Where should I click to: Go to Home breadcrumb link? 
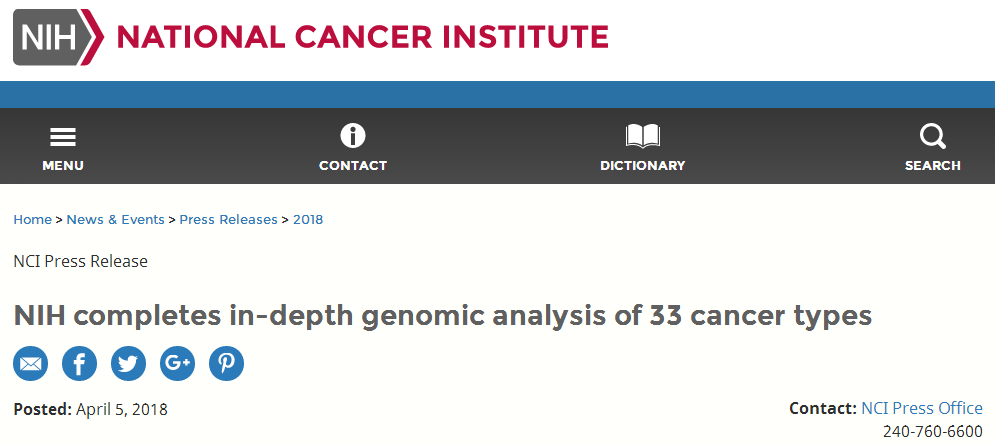pyautogui.click(x=32, y=220)
